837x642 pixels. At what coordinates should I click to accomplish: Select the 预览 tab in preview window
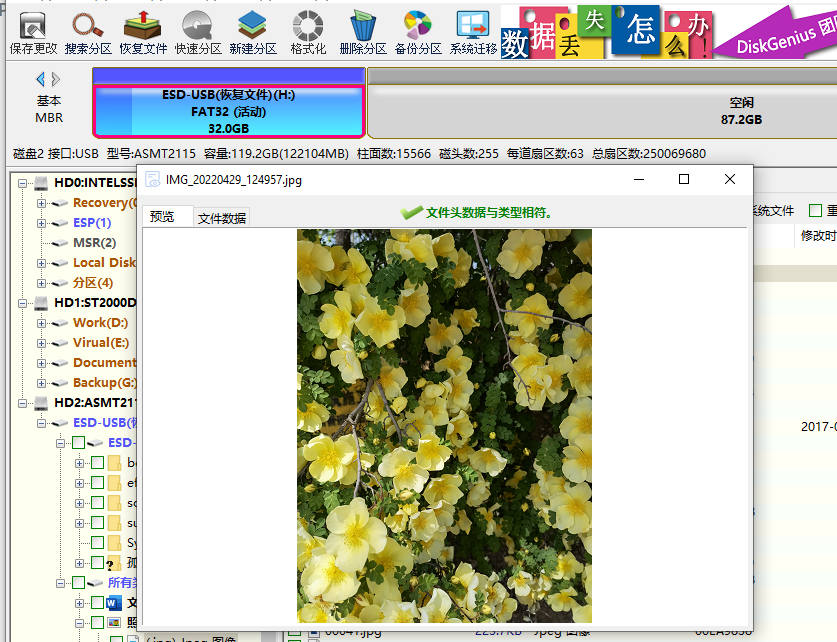click(x=162, y=217)
